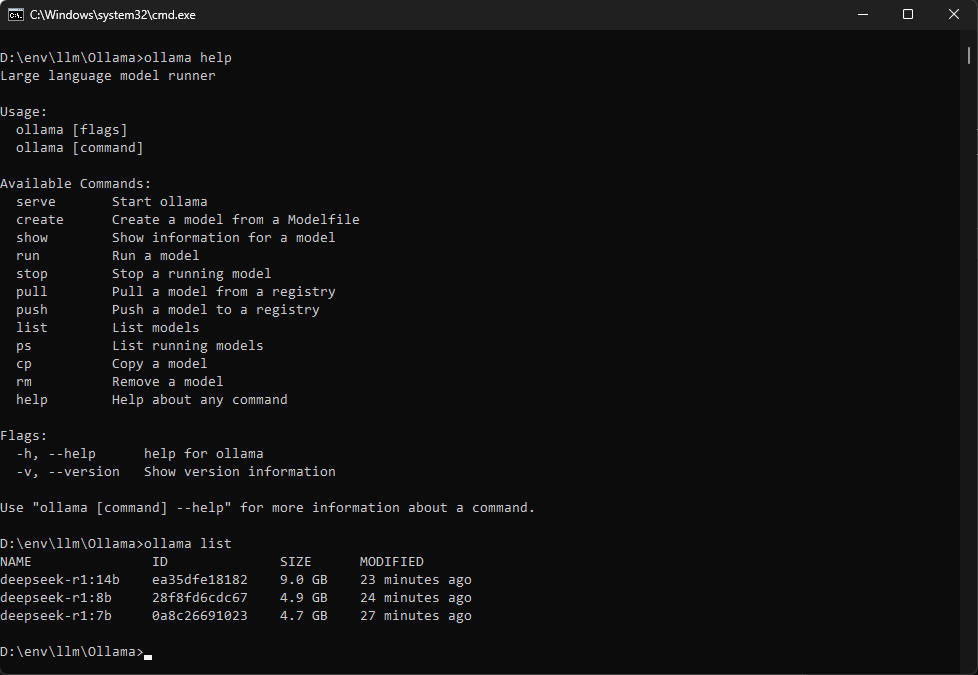Screen dimensions: 978x675
Task: Click the deepseek-r1:14b model name
Action: coord(60,580)
